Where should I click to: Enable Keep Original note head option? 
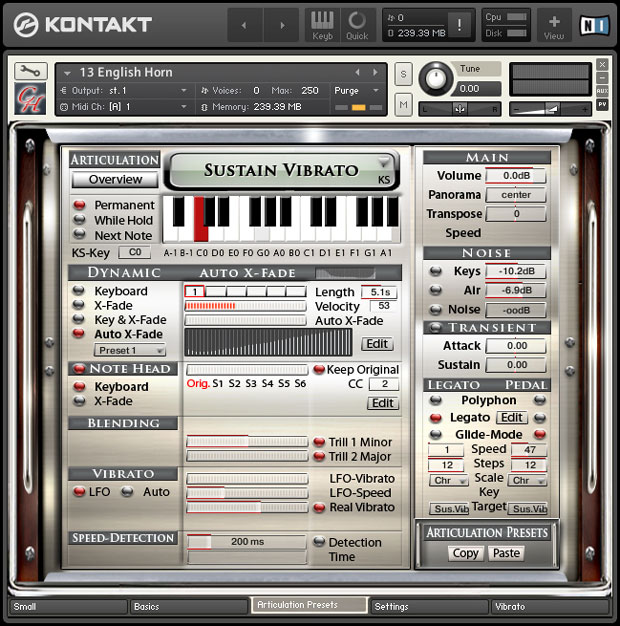tap(319, 369)
